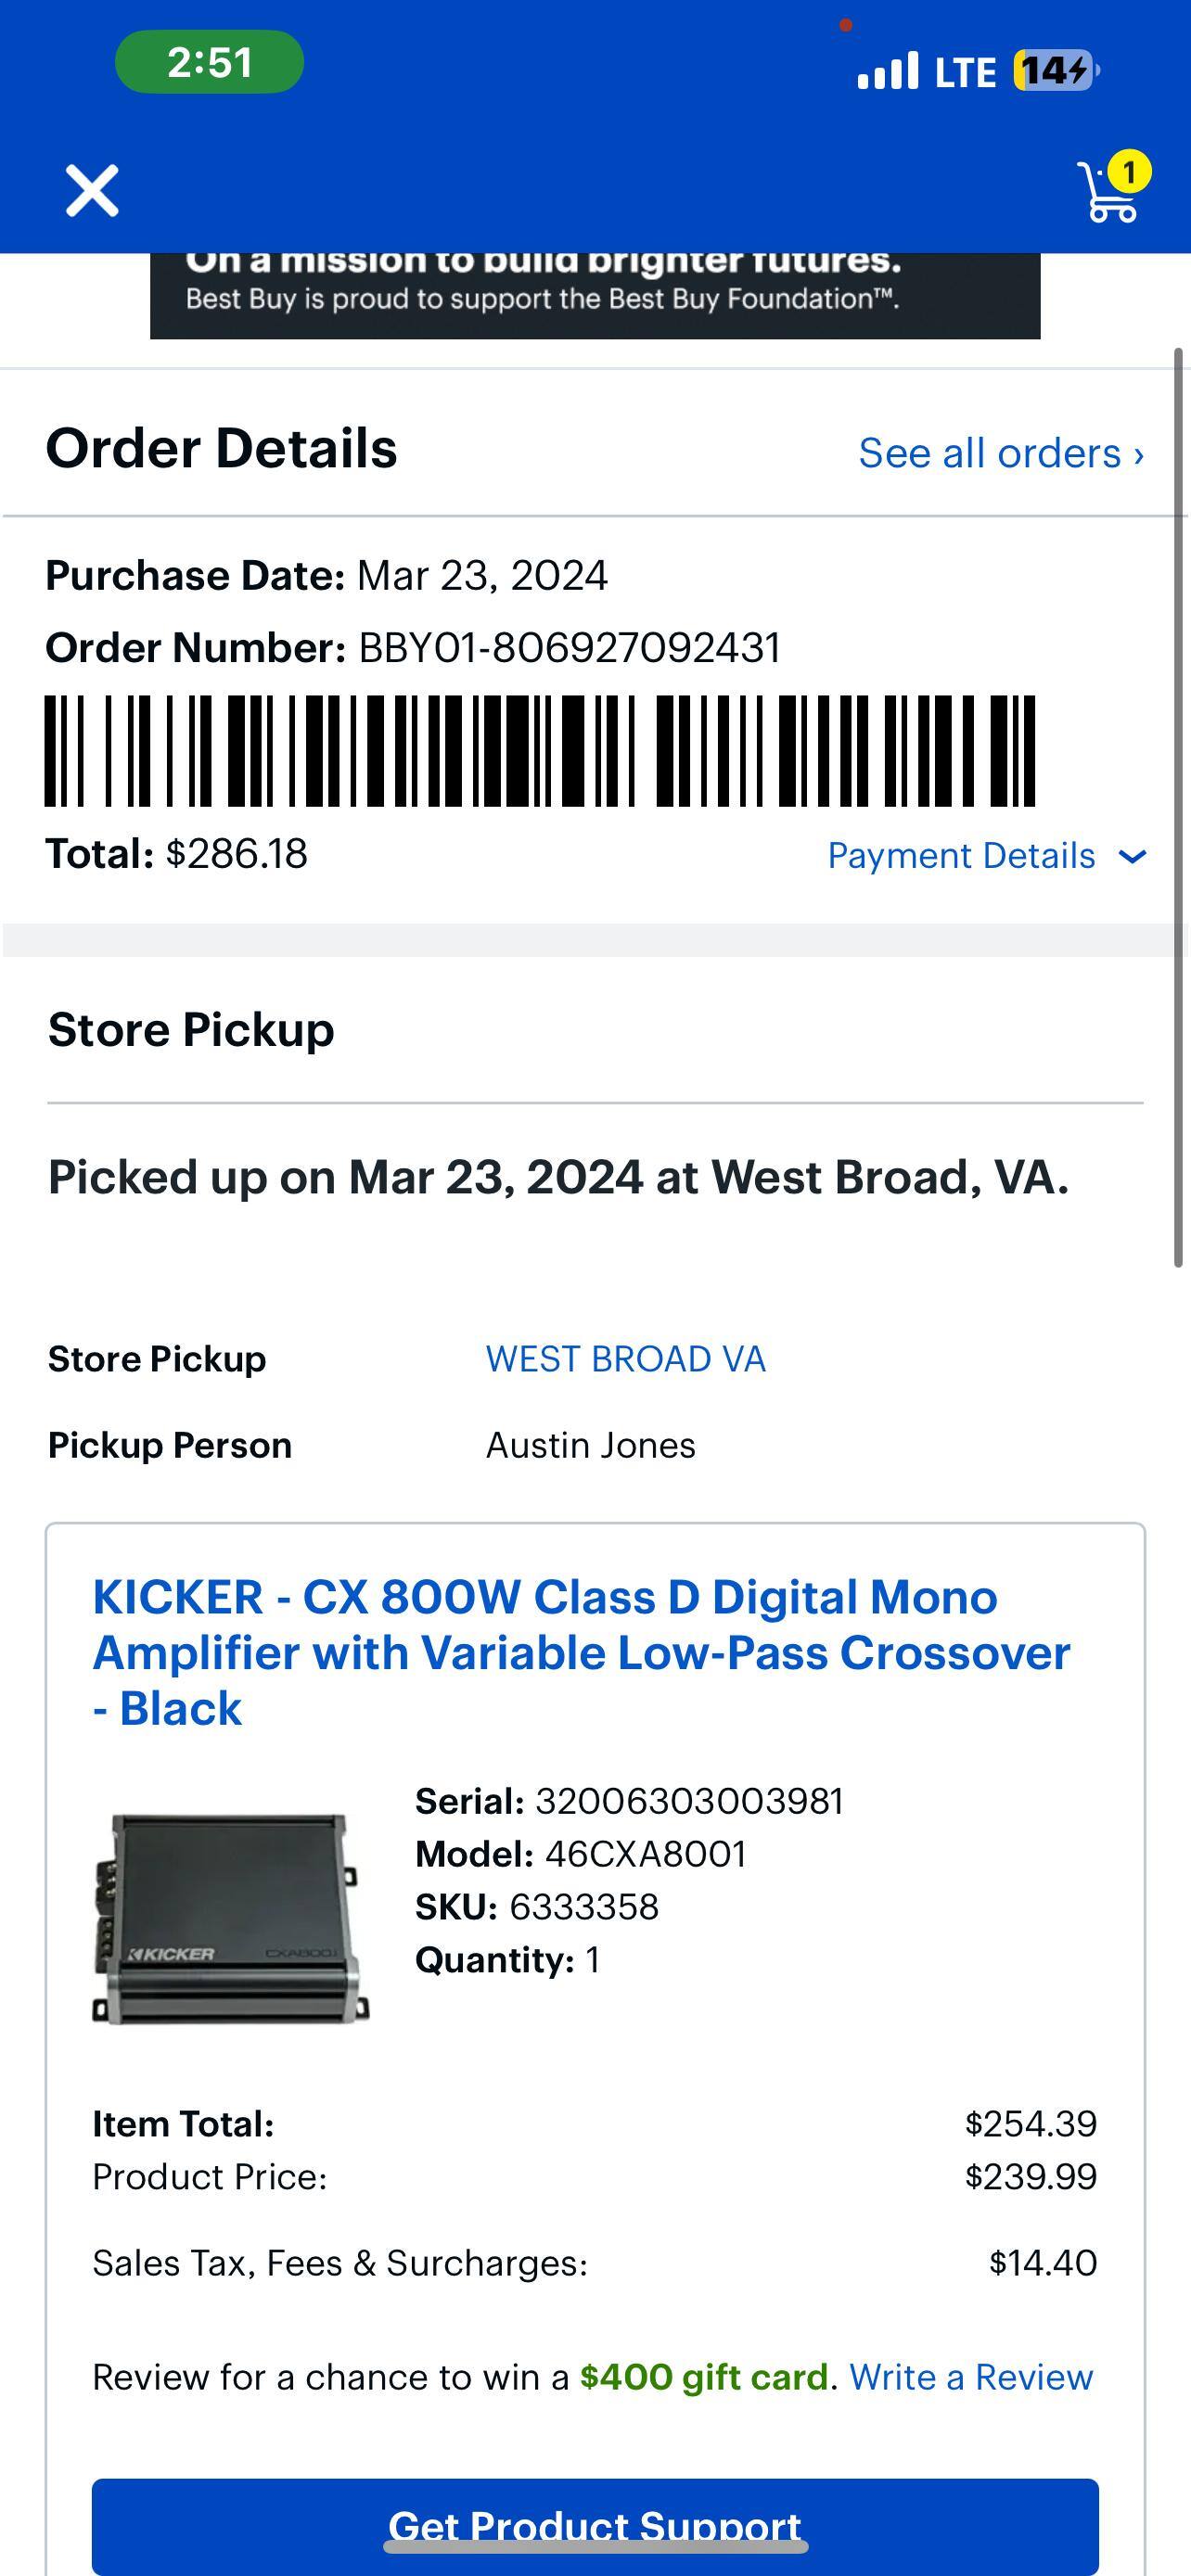Tap the green time pill in status bar

click(209, 62)
